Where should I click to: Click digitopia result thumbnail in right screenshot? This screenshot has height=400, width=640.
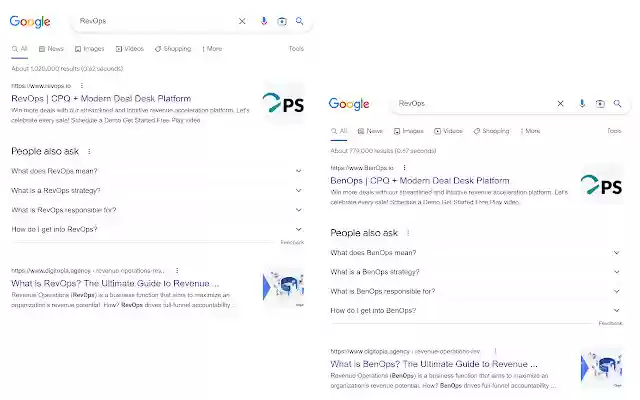coord(602,367)
